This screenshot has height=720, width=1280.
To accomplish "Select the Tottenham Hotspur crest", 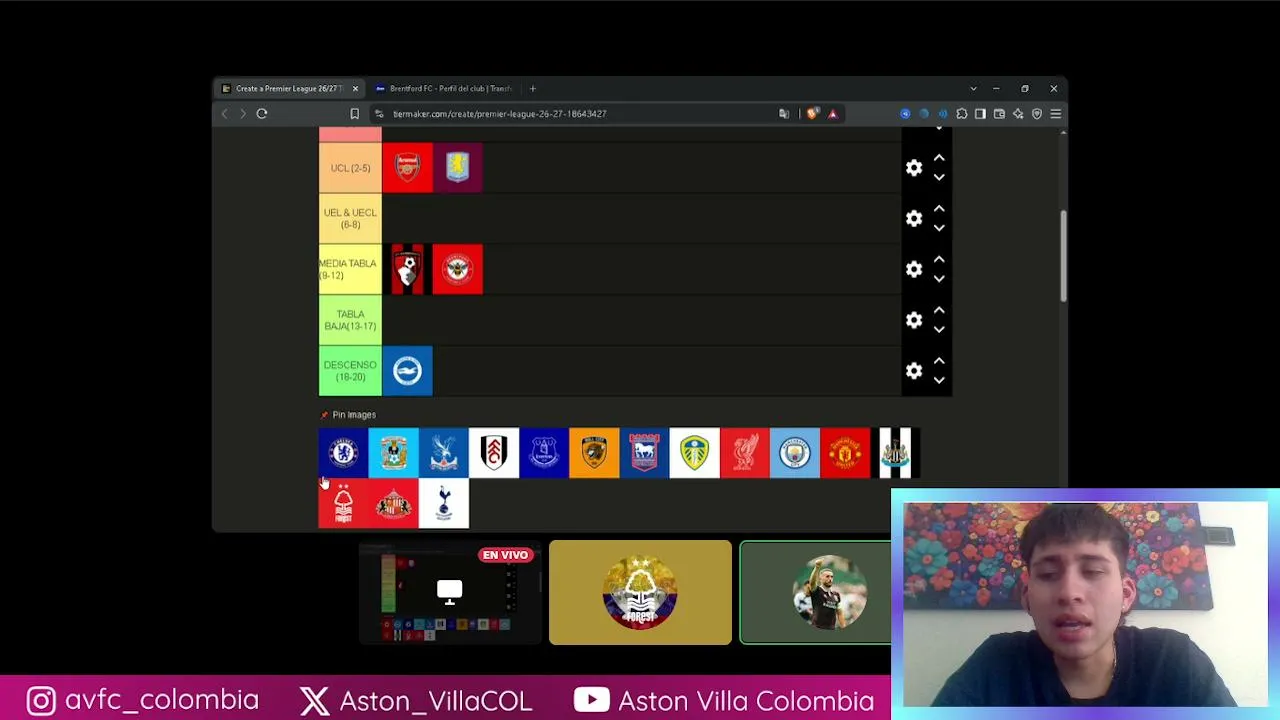I will point(443,503).
